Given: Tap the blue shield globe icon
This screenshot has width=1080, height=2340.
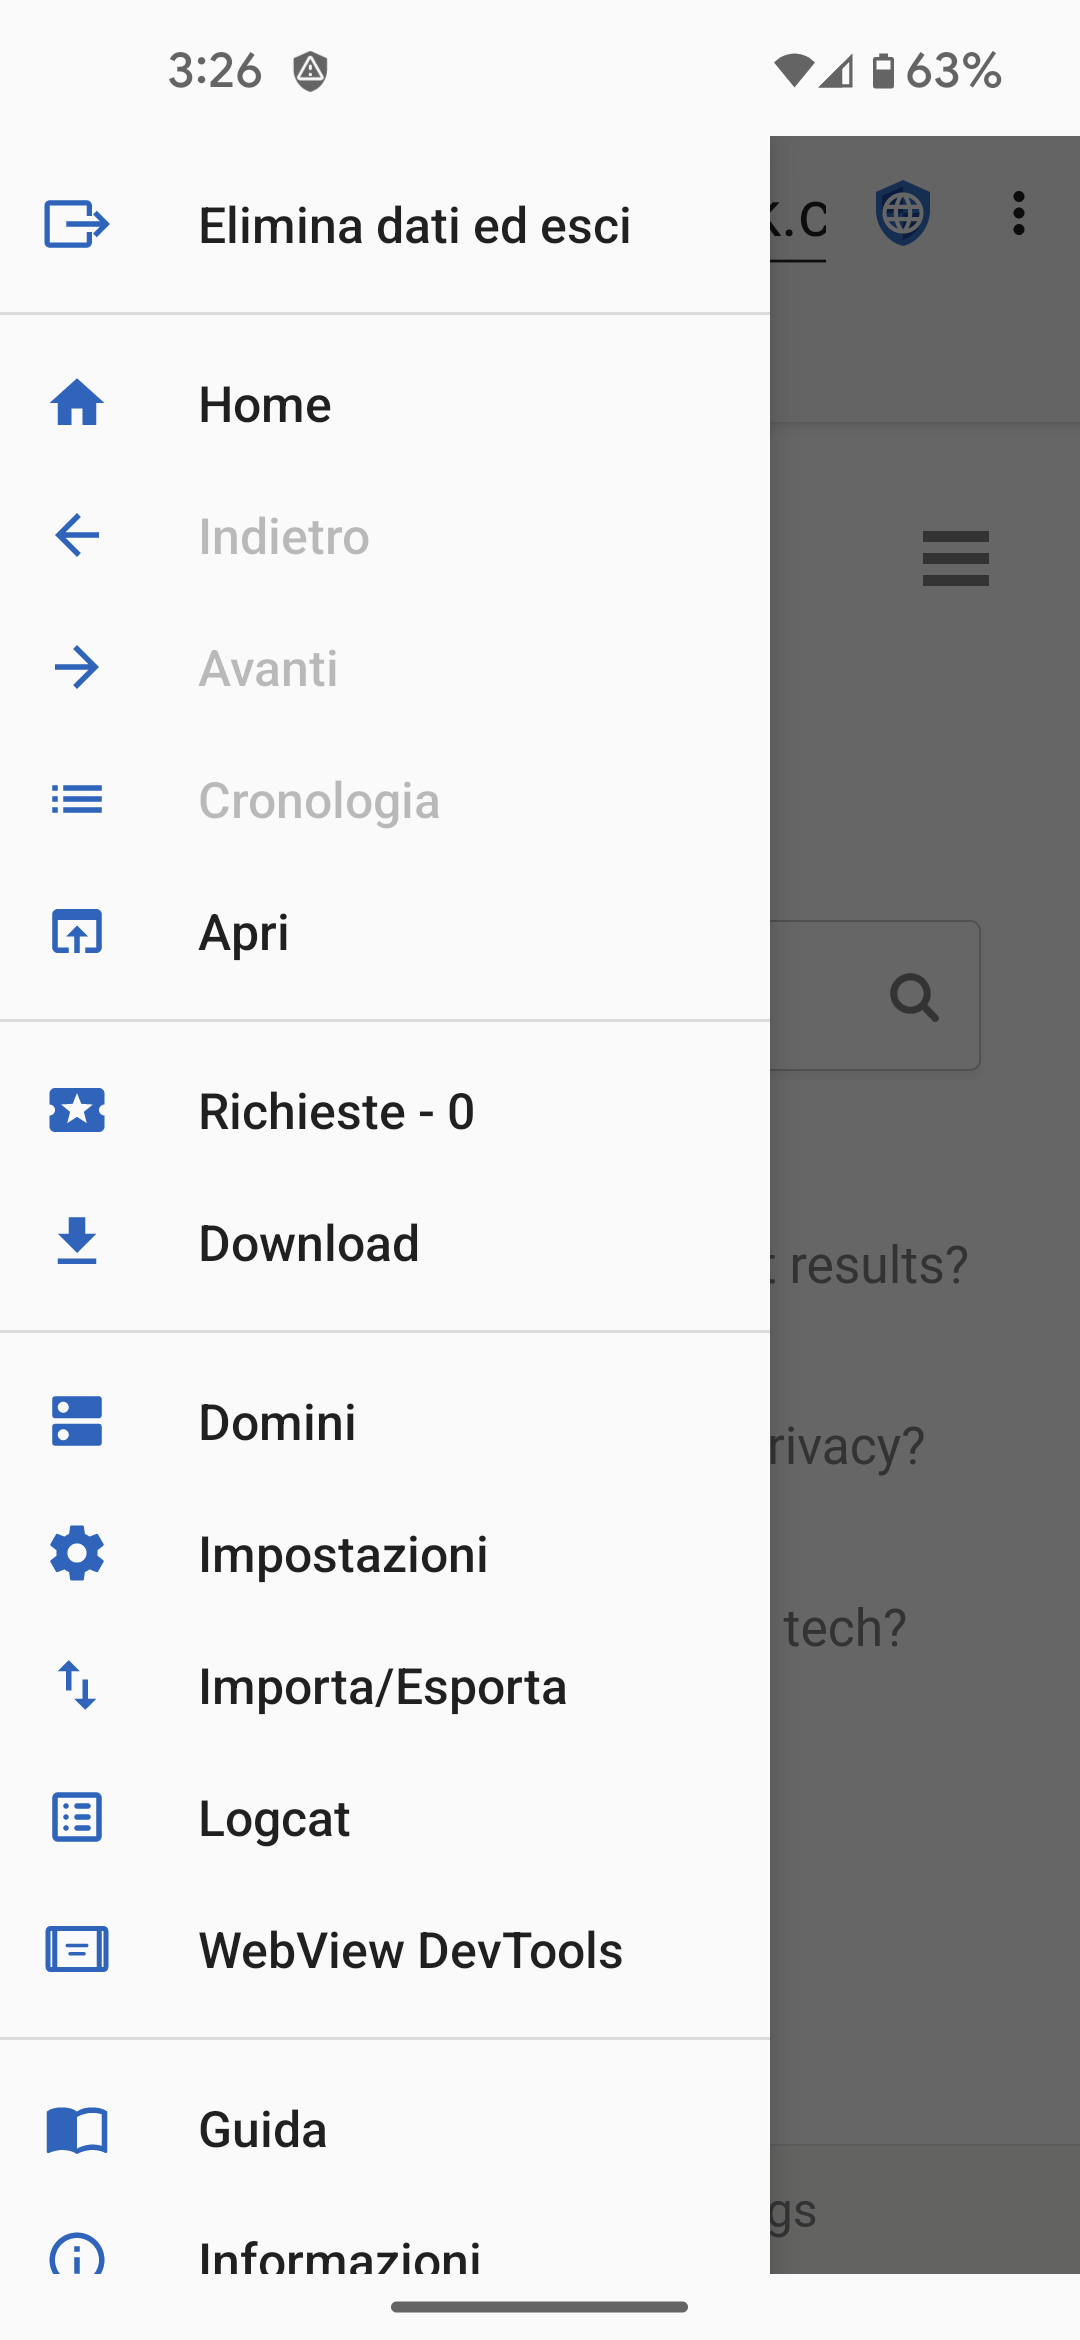Looking at the screenshot, I should tap(903, 213).
